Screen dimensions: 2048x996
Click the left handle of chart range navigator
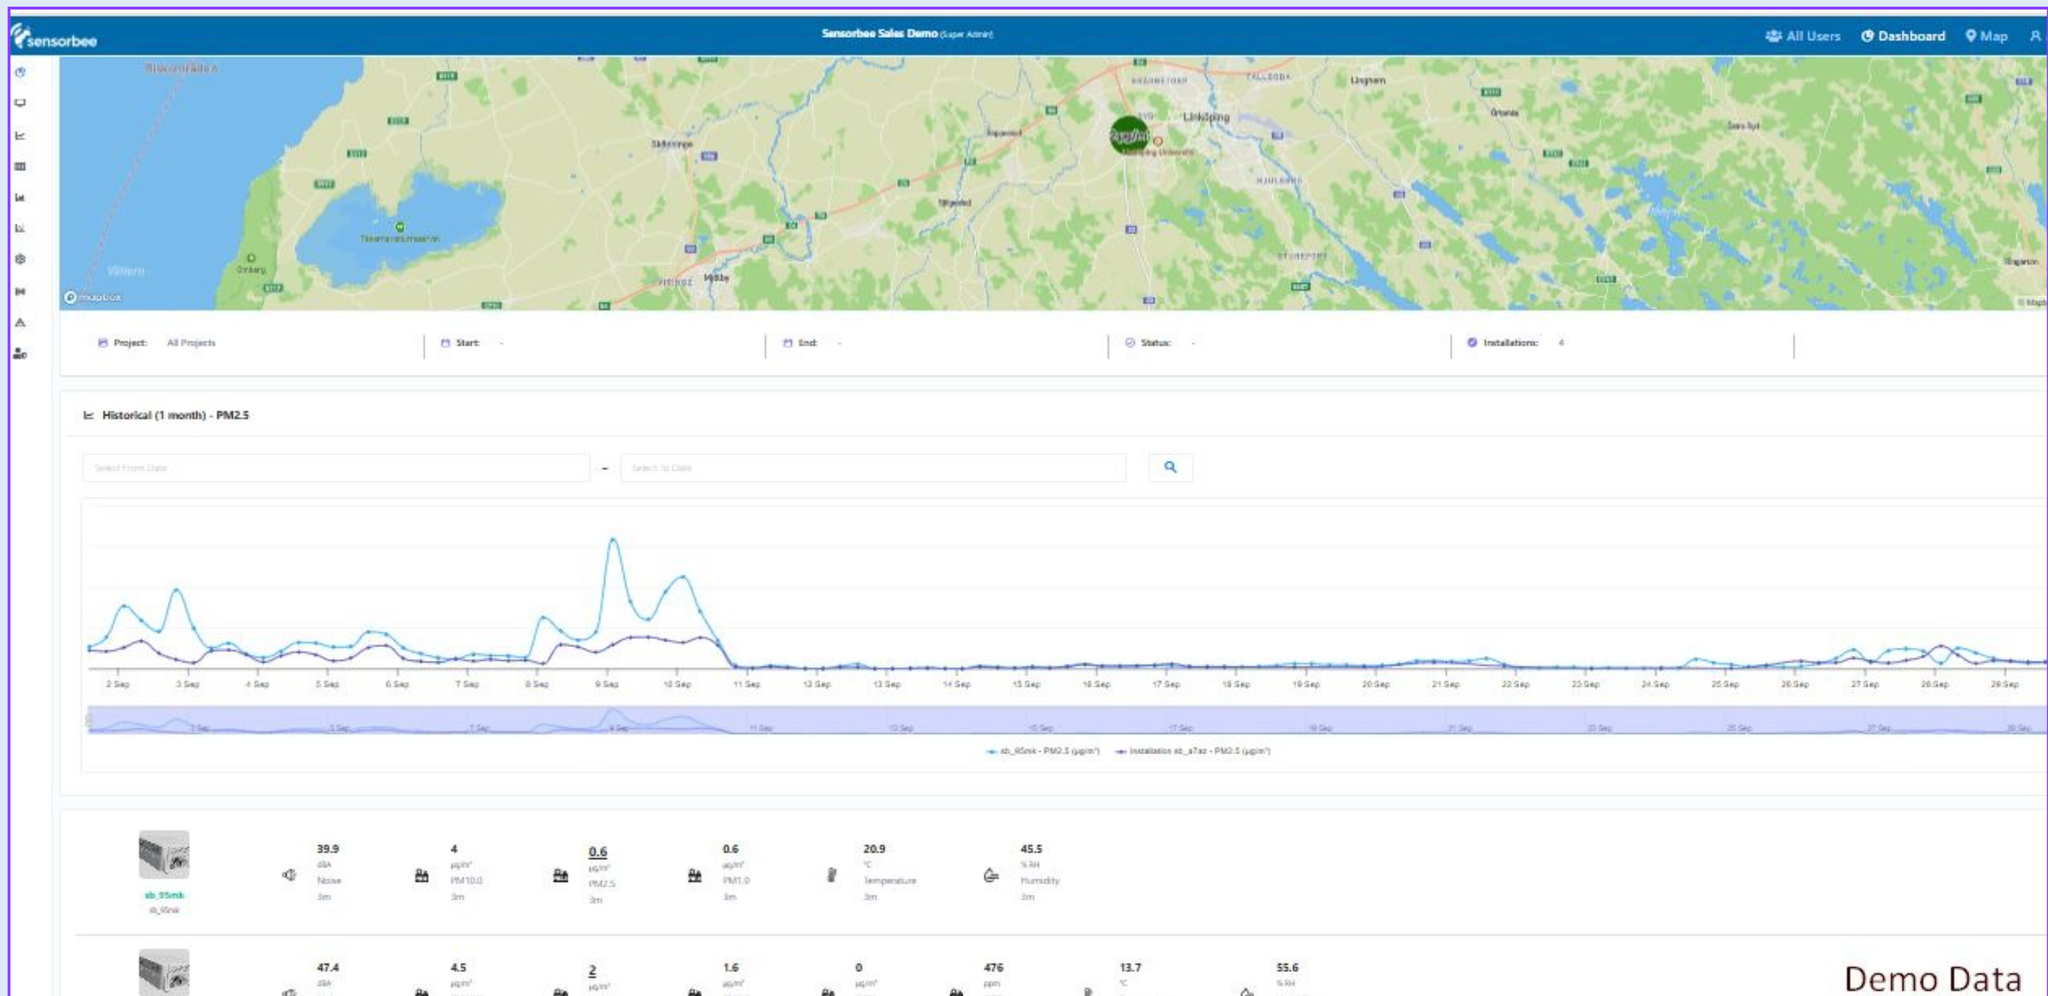pyautogui.click(x=89, y=720)
